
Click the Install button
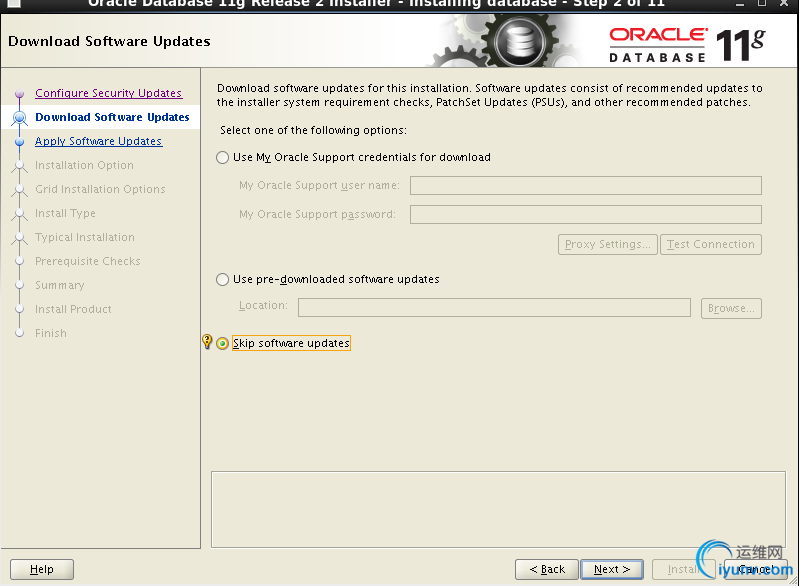click(682, 569)
